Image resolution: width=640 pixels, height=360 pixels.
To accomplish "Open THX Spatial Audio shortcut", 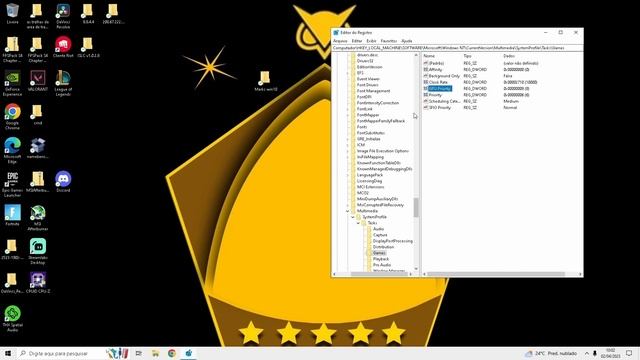I will tap(12, 319).
